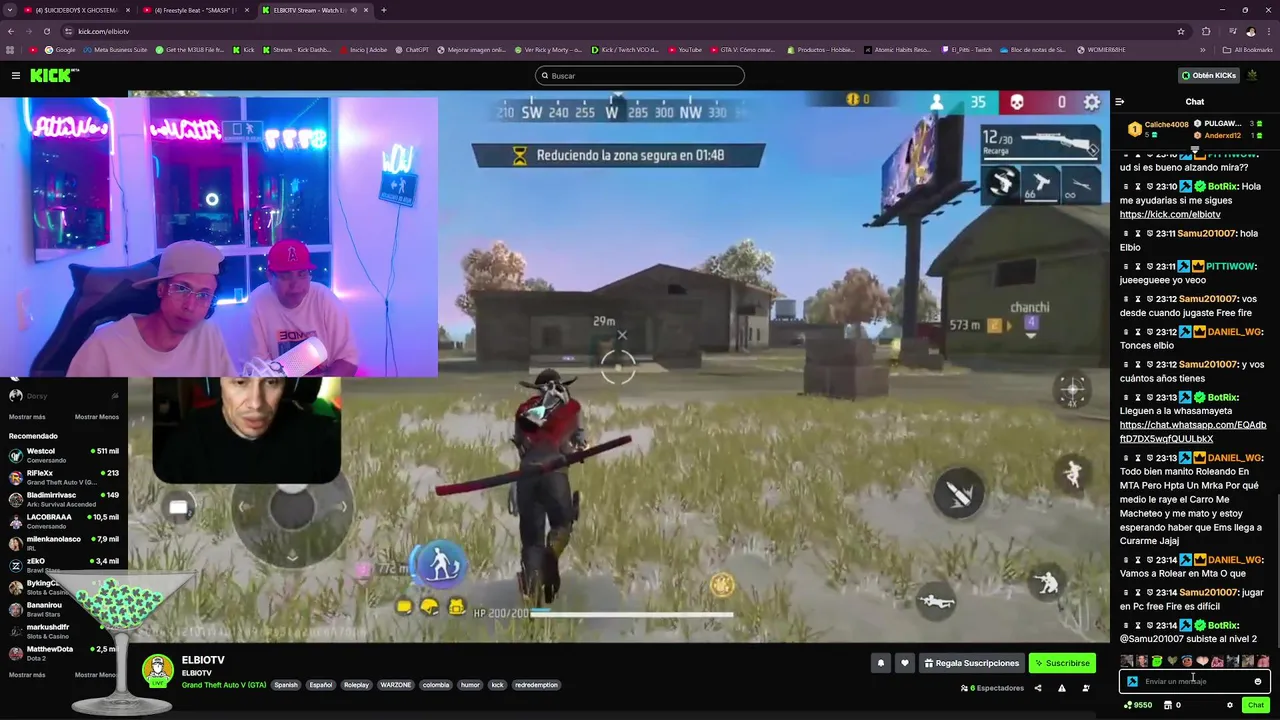Viewport: 1280px width, 720px height.
Task: Click the bell notification button below stream
Action: 881,663
